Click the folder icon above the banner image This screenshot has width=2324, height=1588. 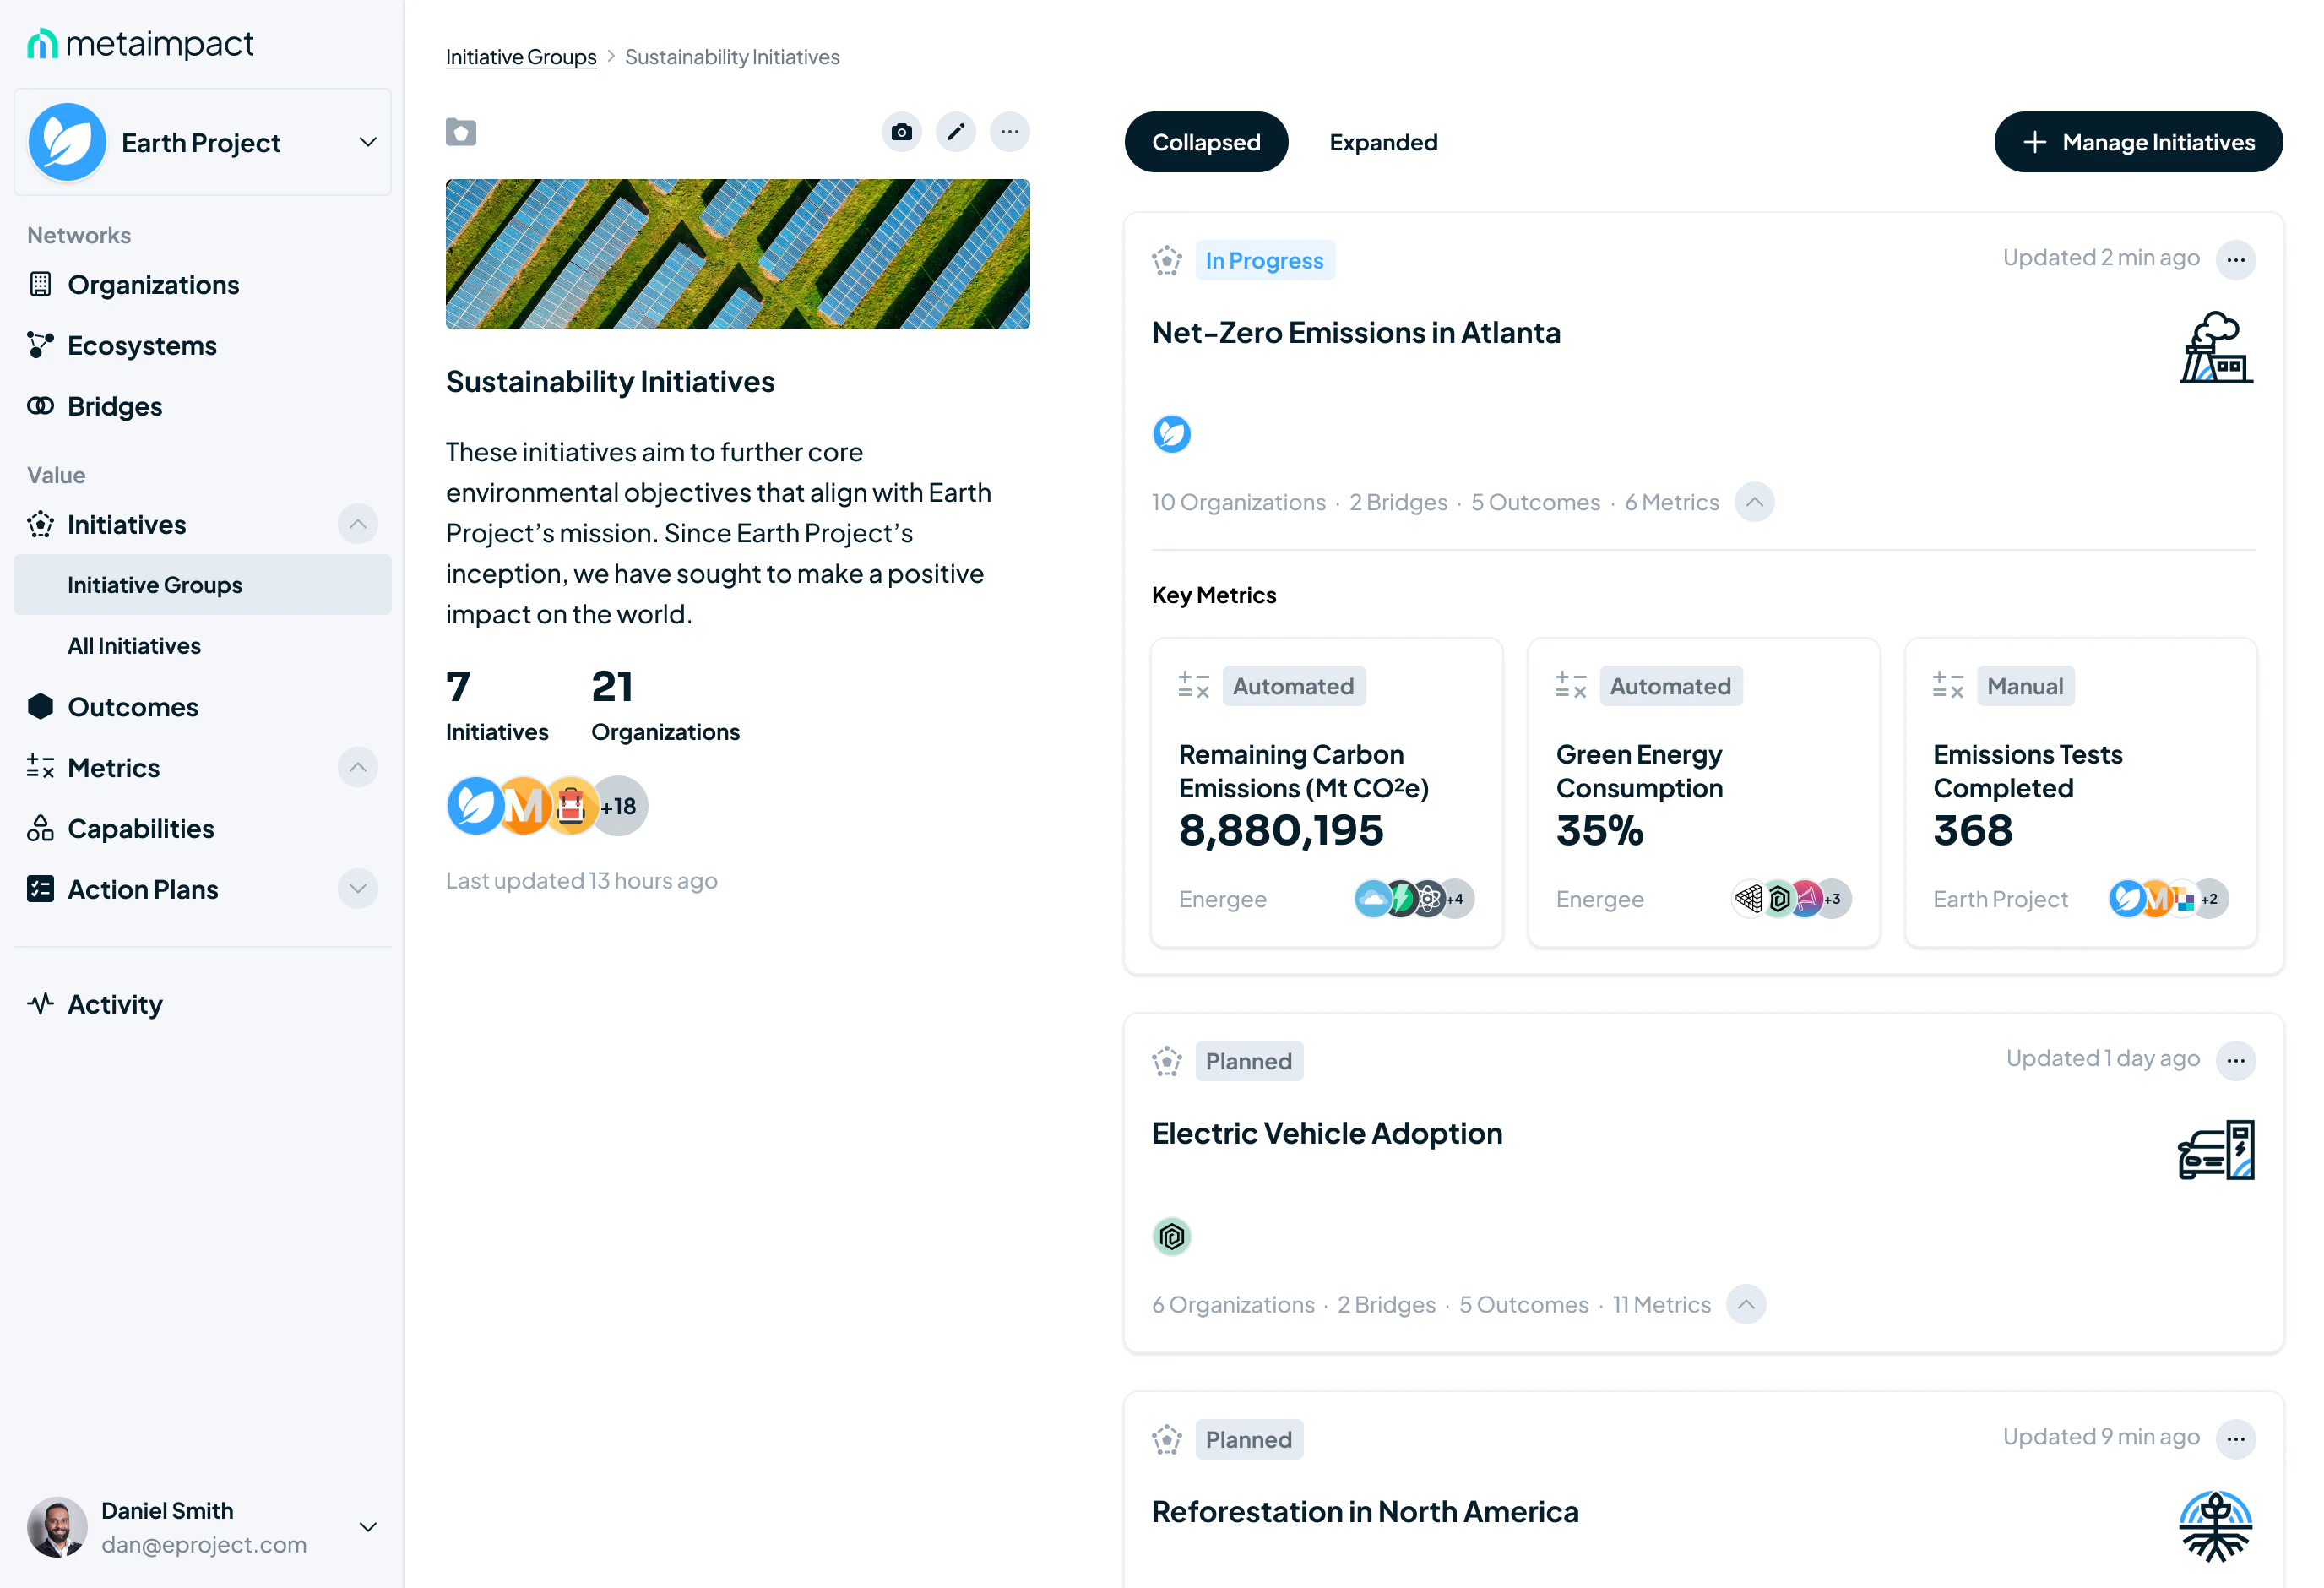click(x=461, y=132)
